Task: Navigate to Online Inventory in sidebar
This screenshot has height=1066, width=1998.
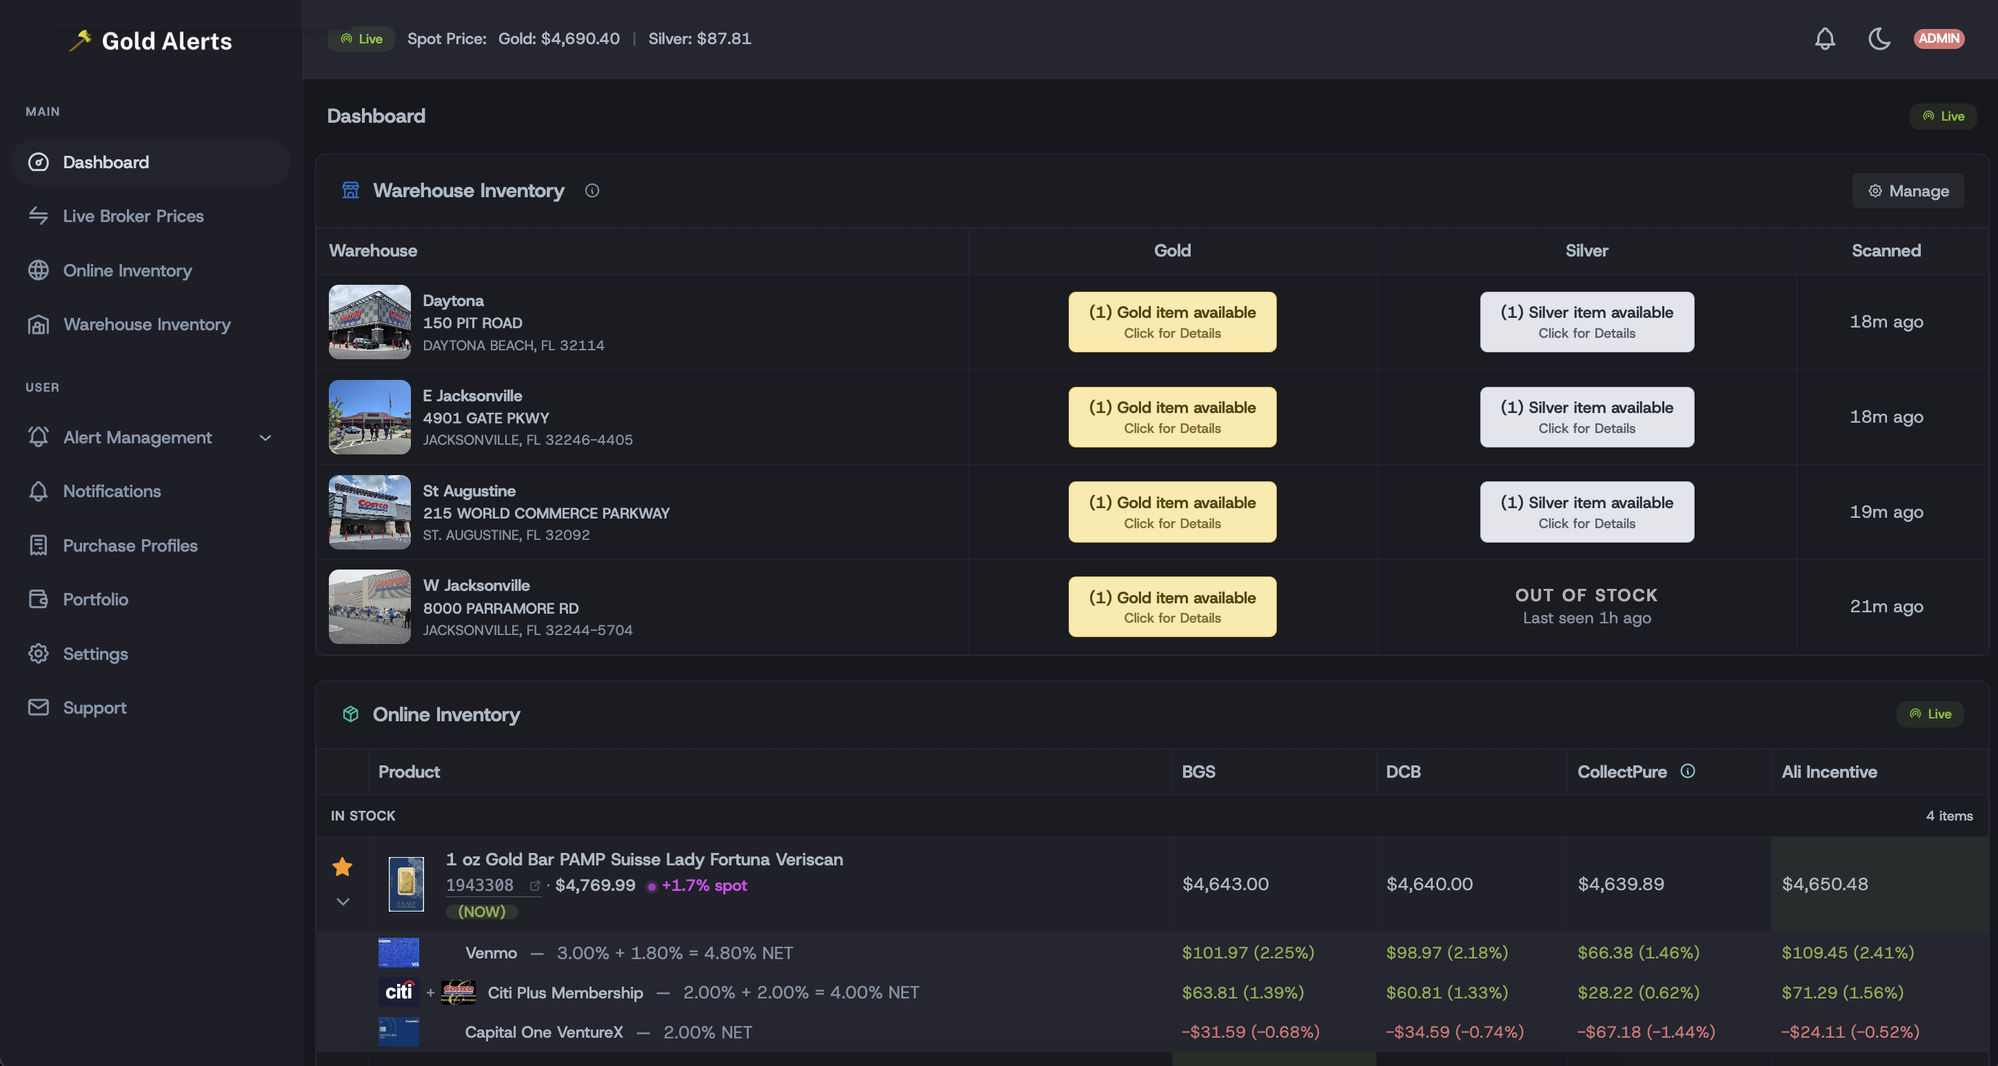Action: [151, 270]
